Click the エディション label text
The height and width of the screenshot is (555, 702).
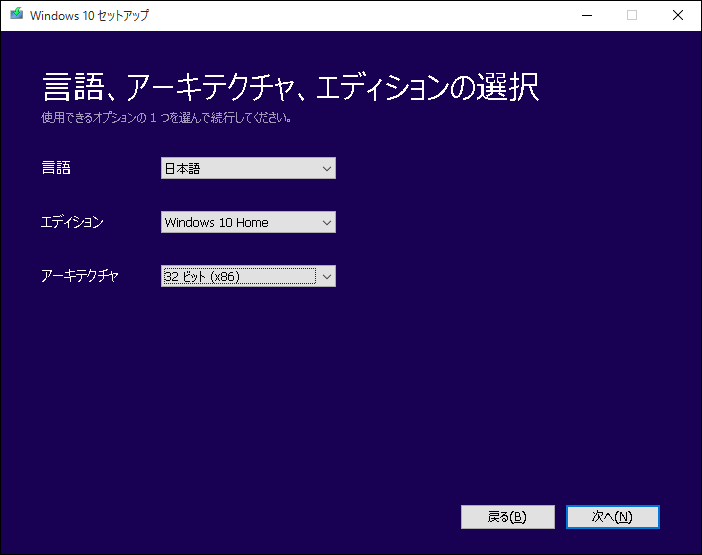72,222
